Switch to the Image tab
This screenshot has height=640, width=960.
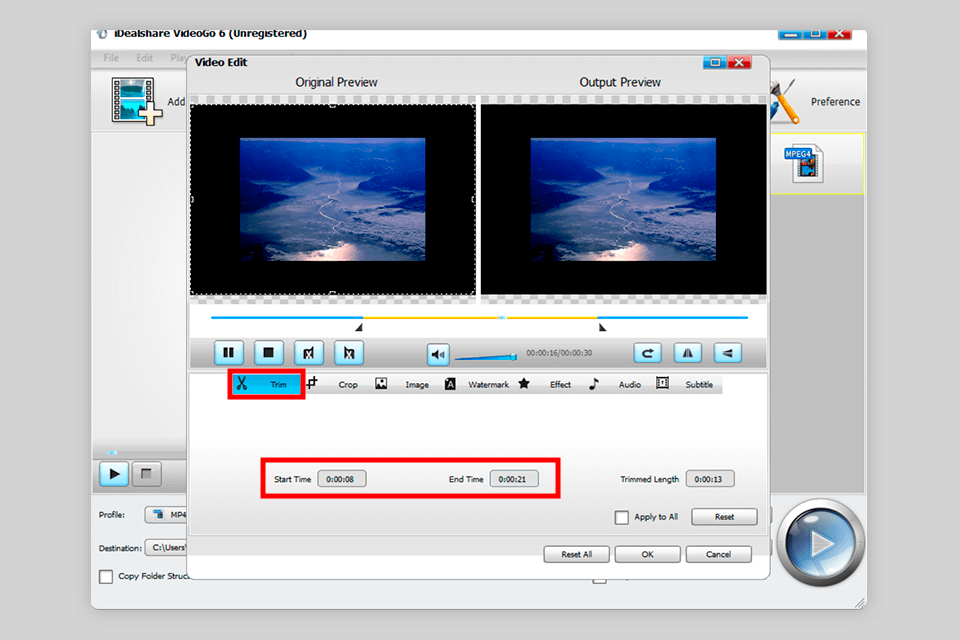402,384
